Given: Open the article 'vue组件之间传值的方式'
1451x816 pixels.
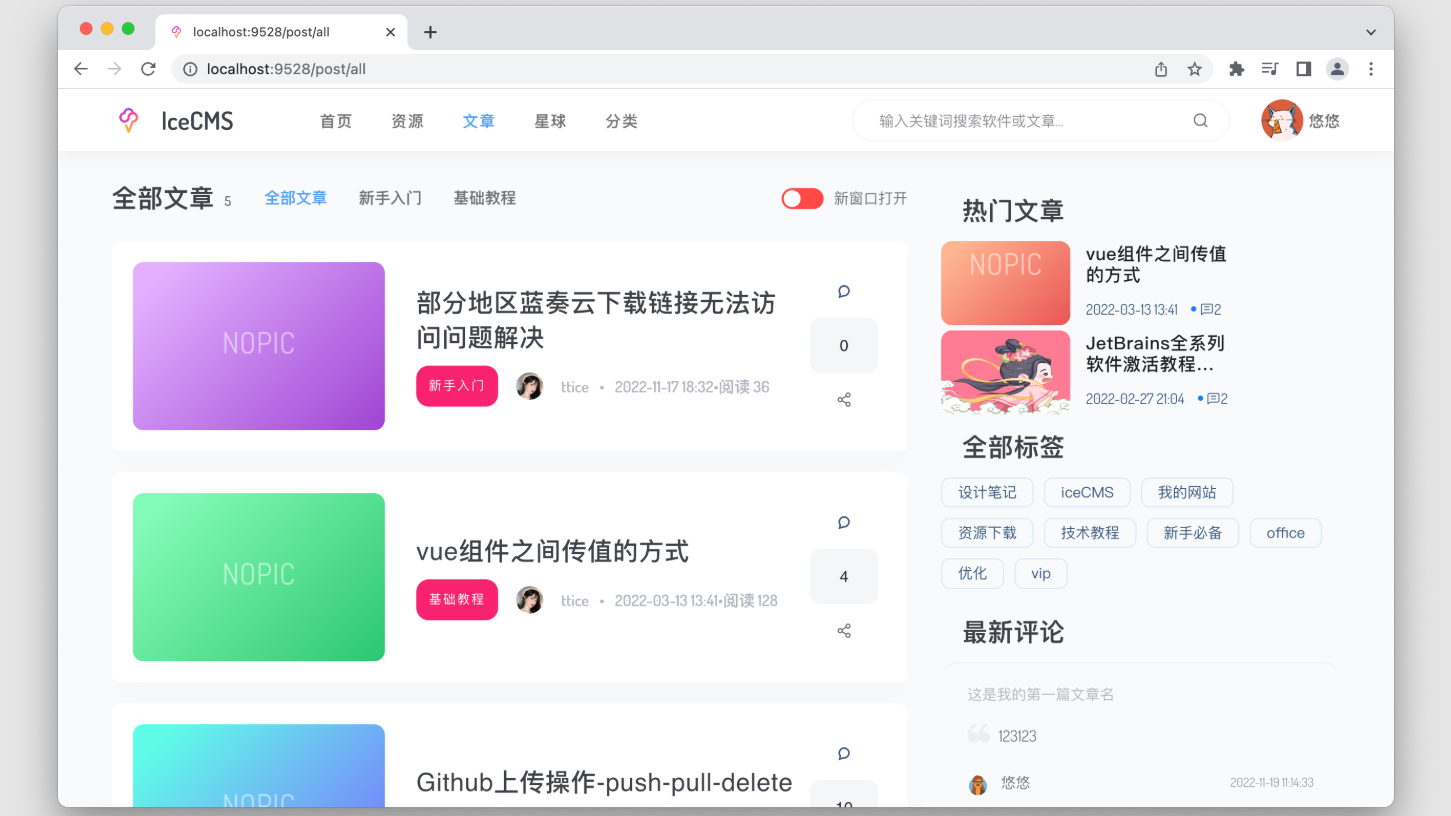Looking at the screenshot, I should [553, 551].
